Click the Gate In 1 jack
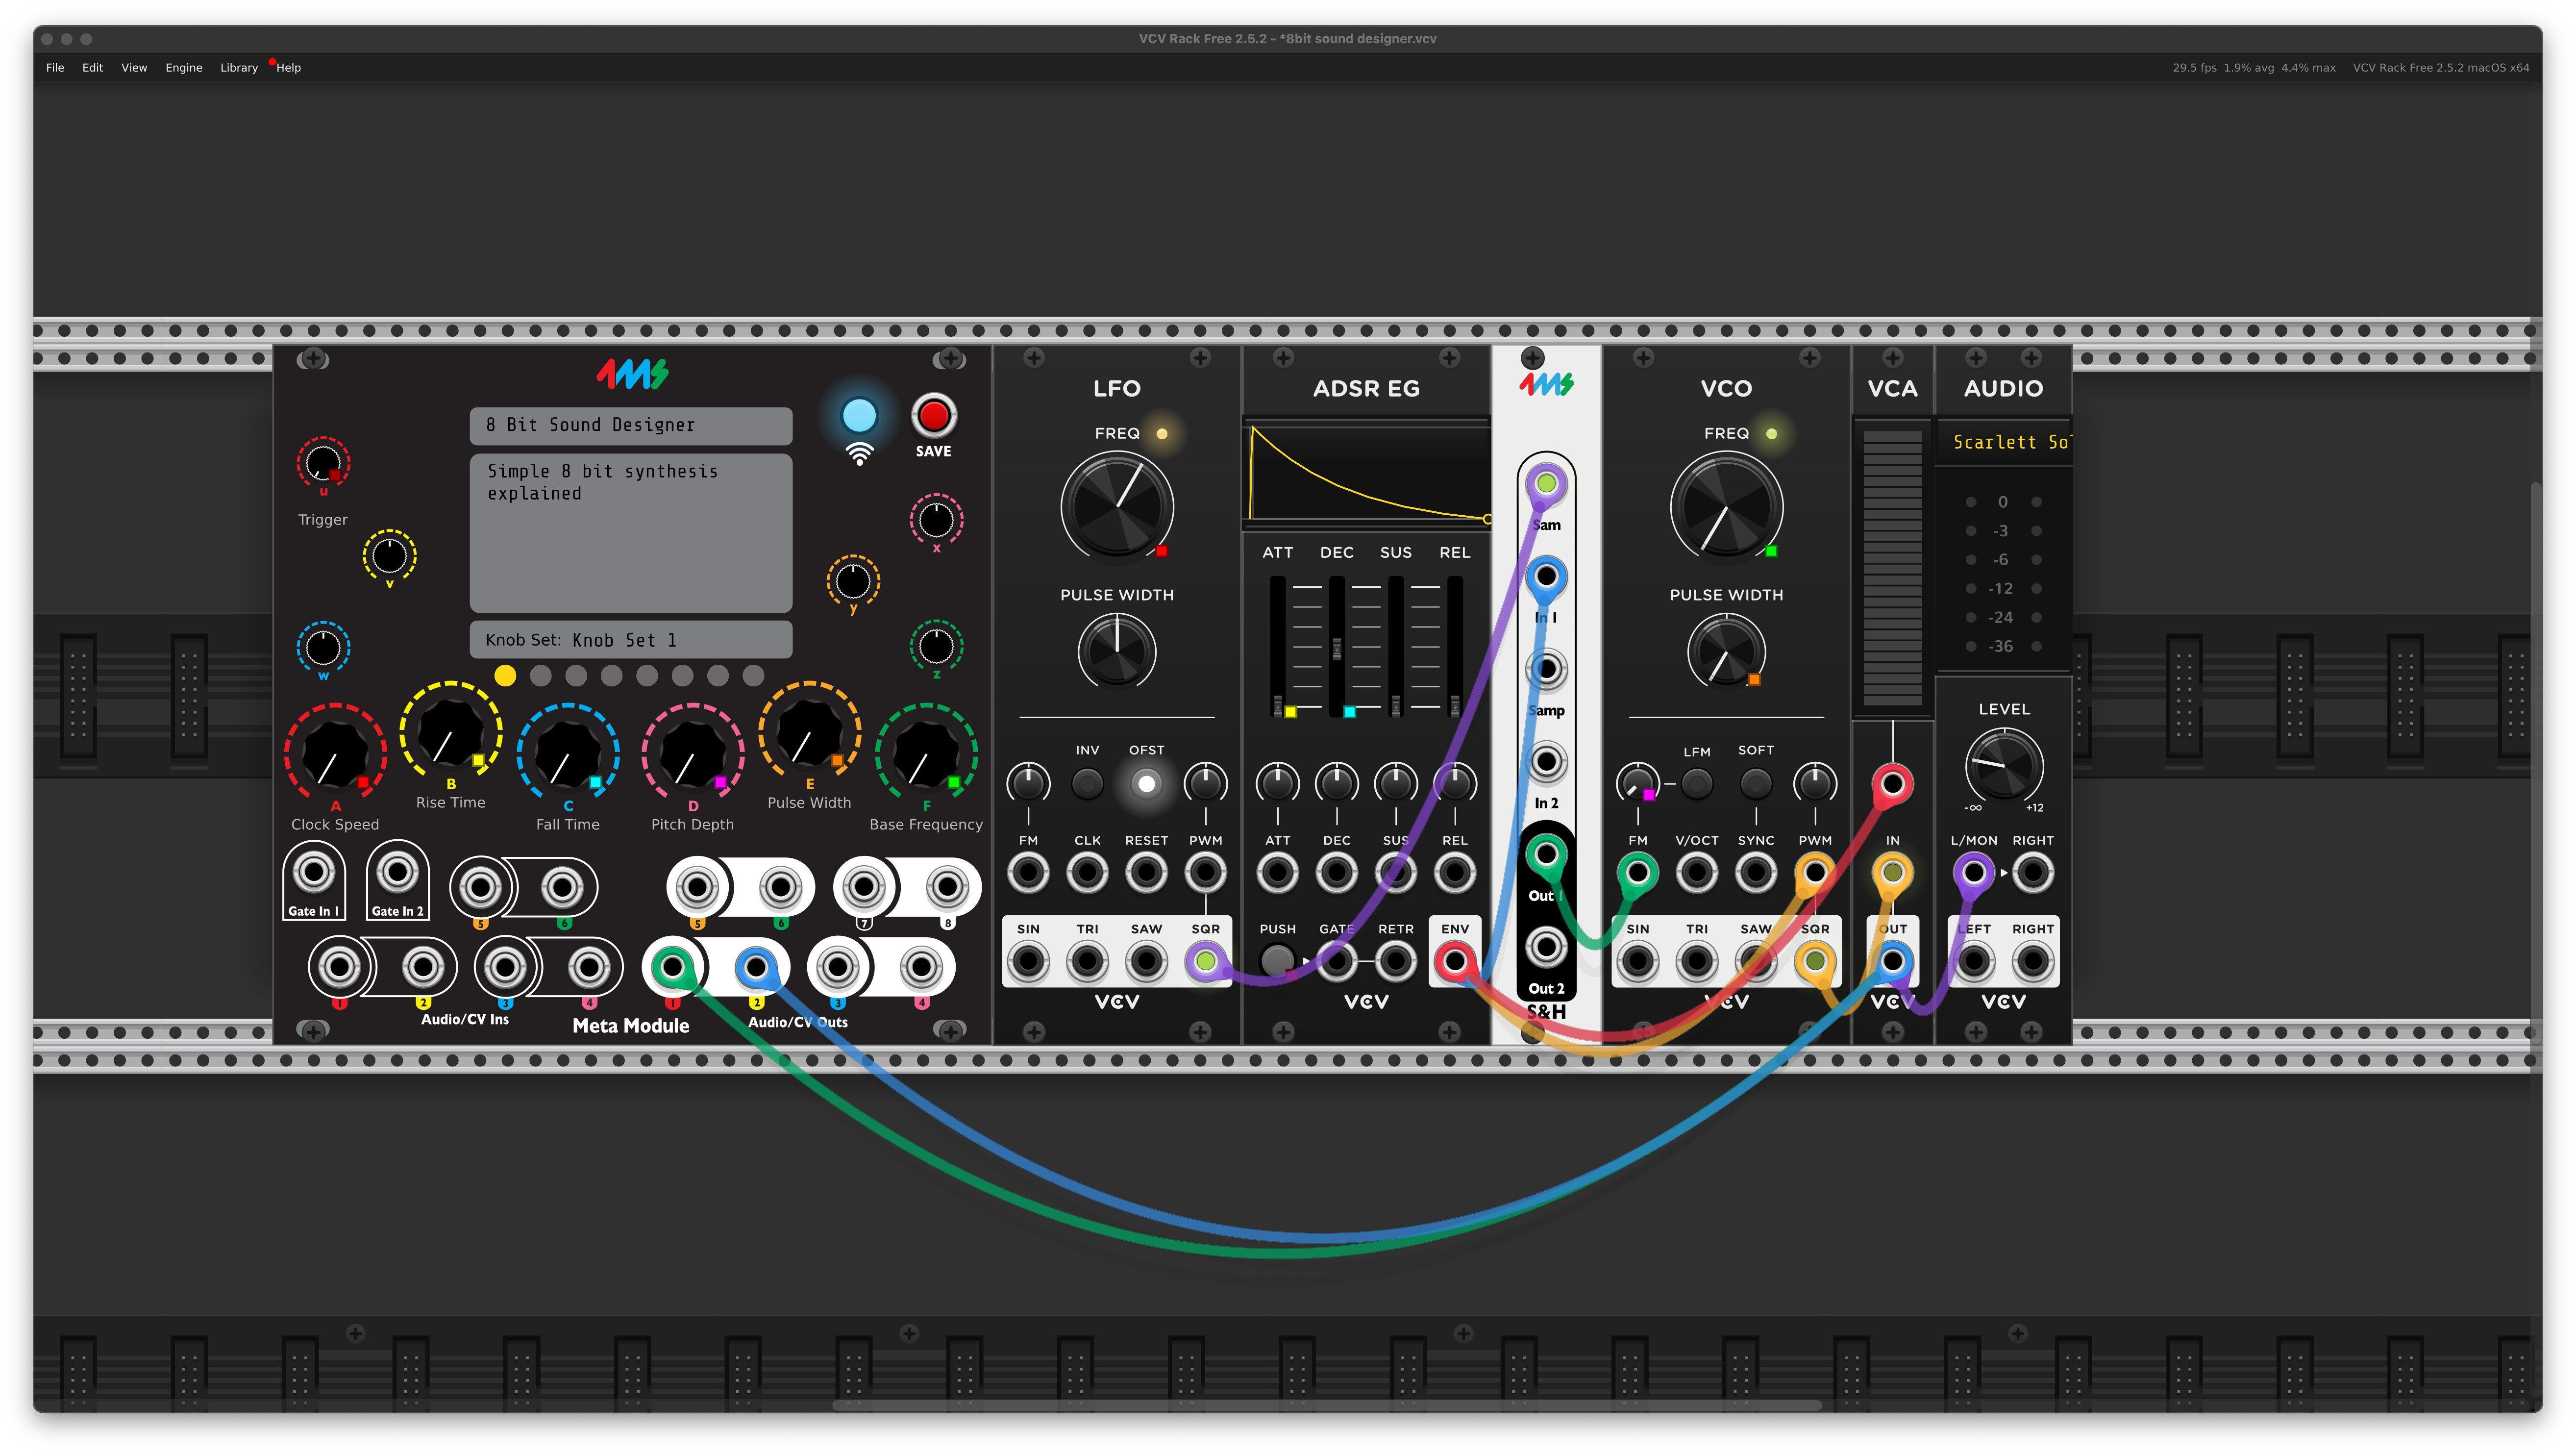2576x1454 pixels. tap(314, 873)
